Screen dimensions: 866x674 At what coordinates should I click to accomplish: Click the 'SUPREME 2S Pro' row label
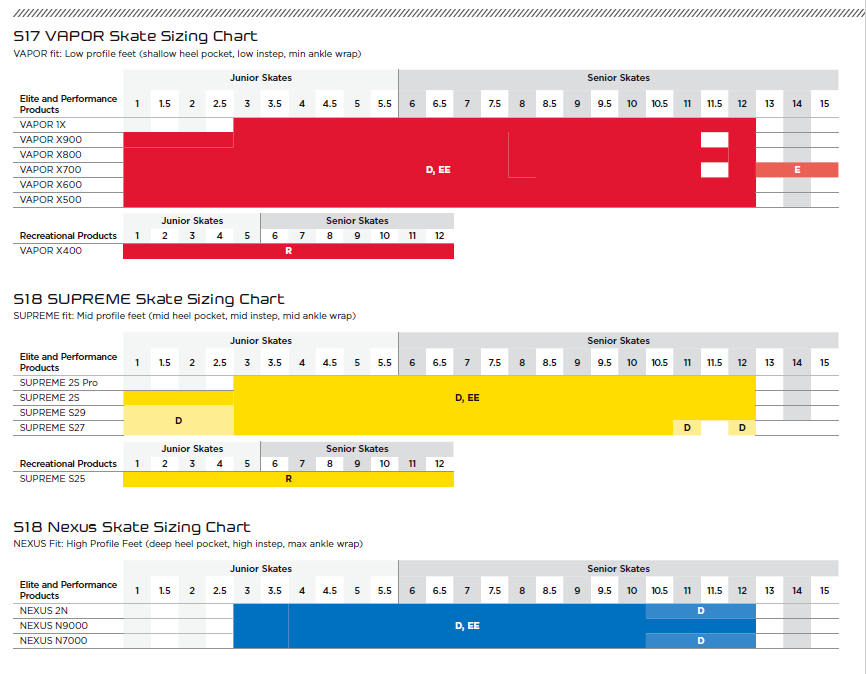pos(59,383)
